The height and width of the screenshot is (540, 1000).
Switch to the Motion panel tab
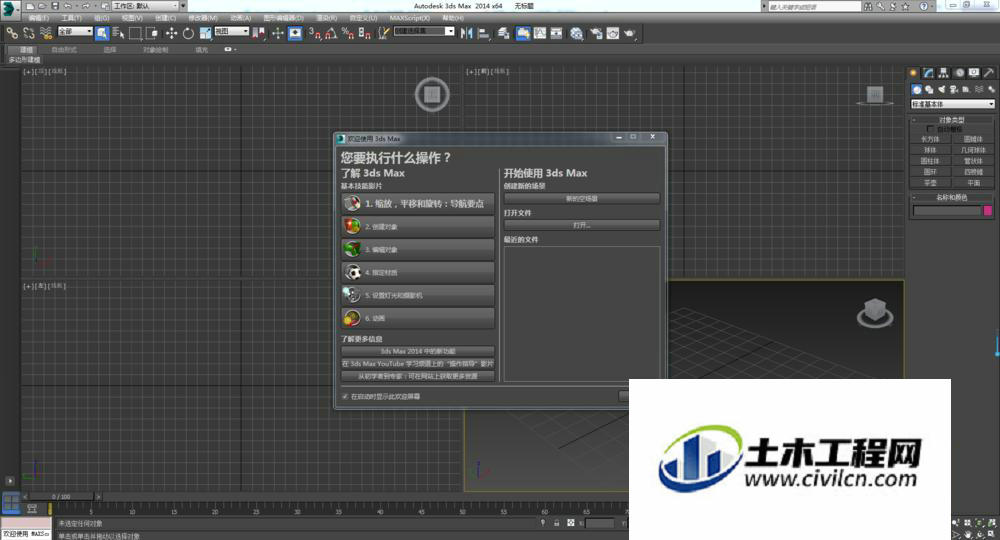click(960, 73)
